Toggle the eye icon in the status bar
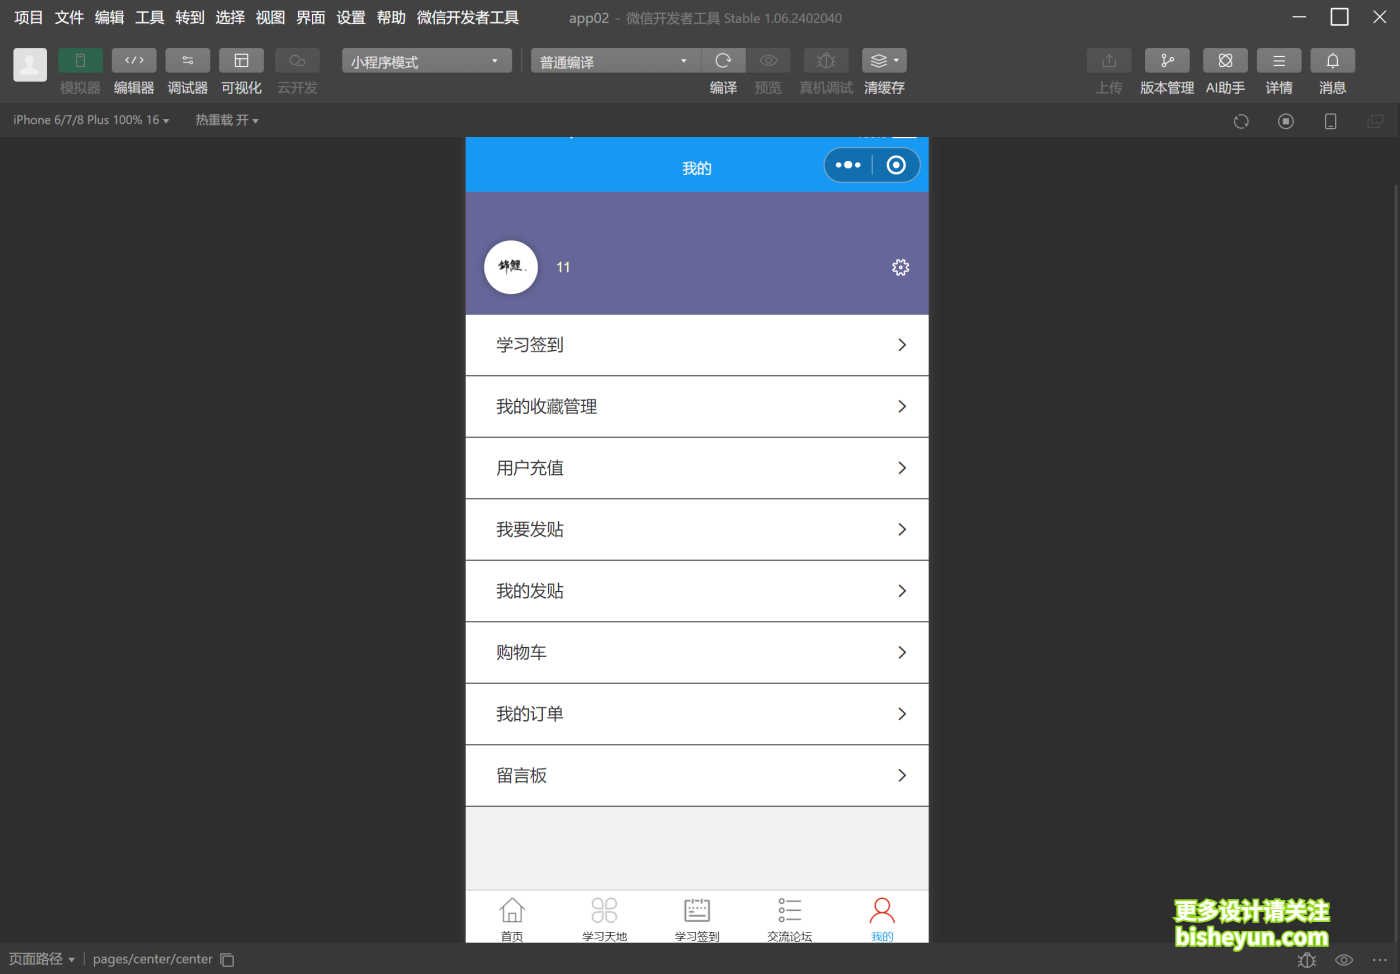Screen dimensions: 1400x974 coord(1343,959)
